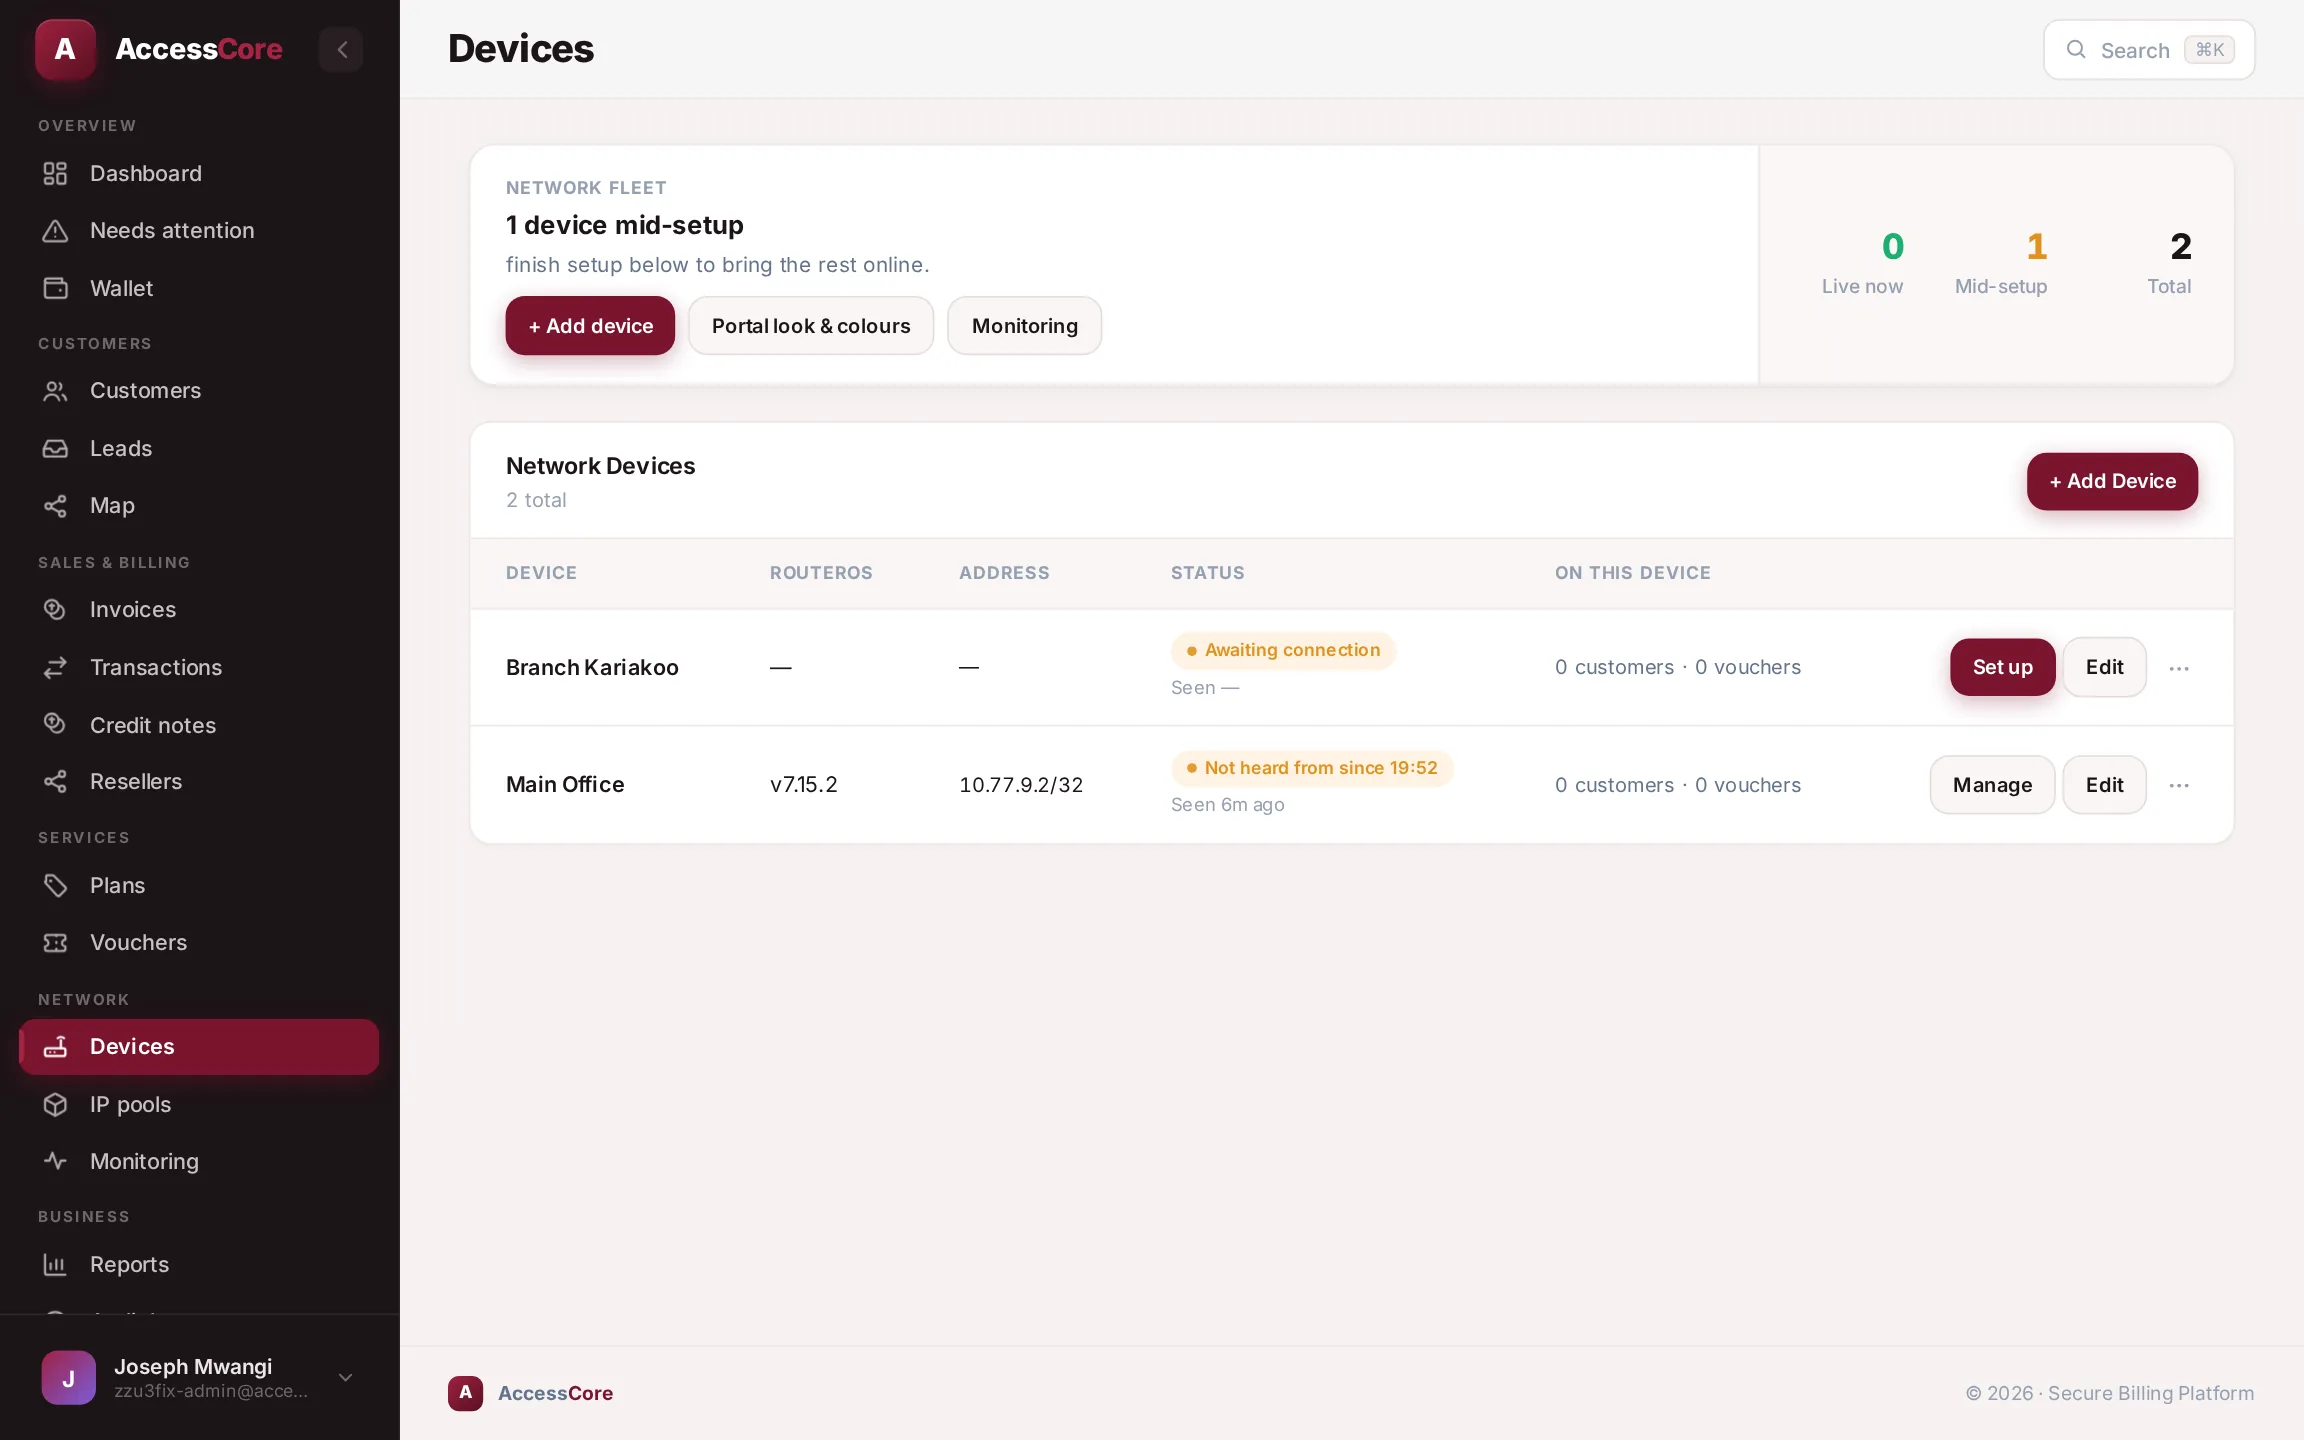Image resolution: width=2304 pixels, height=1440 pixels.
Task: Edit the Main Office device
Action: 2104,785
